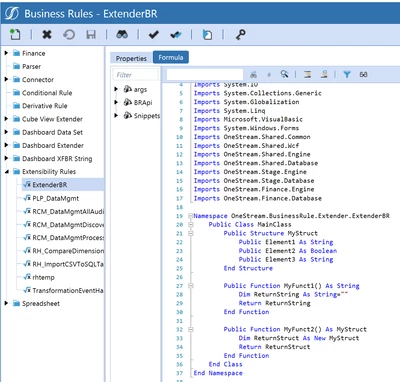
Task: Expand the Dashboard Data Set folder
Action: [6, 132]
